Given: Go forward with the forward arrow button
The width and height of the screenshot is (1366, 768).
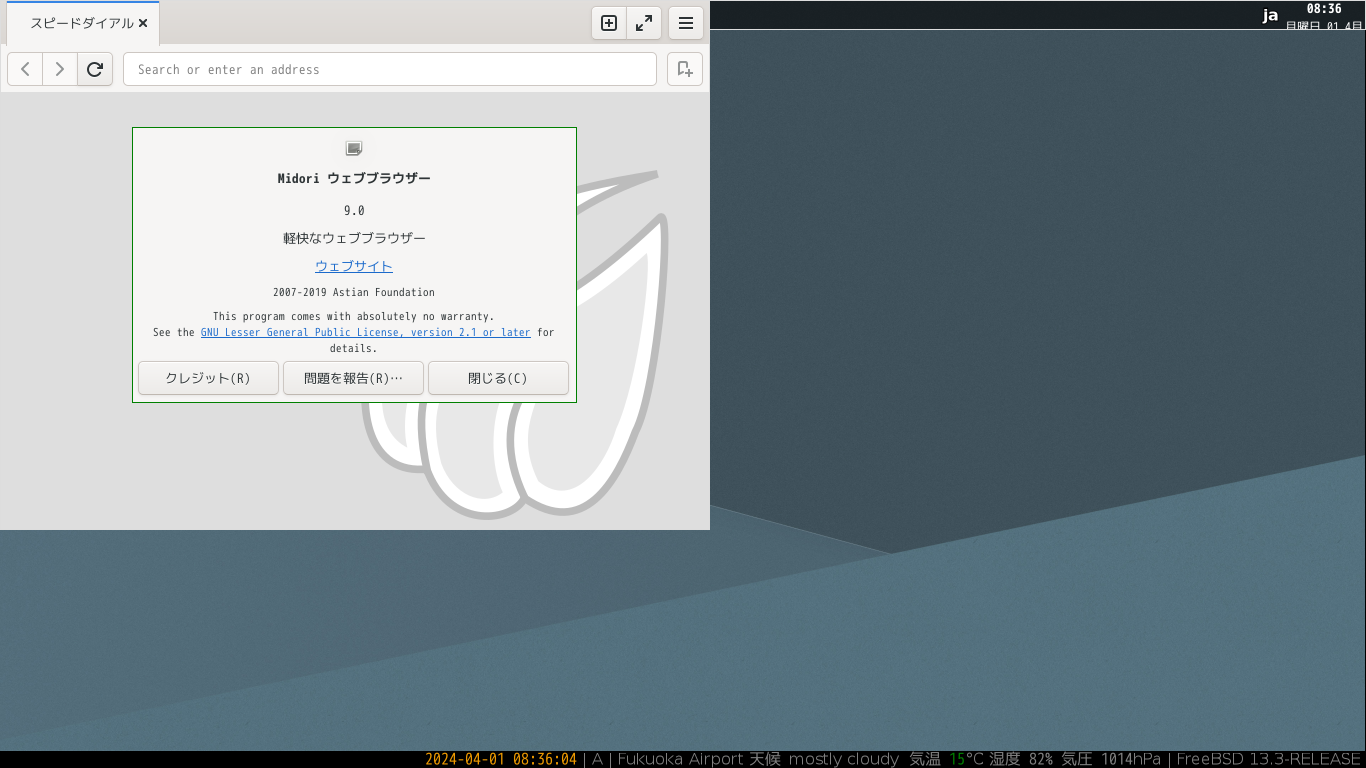Looking at the screenshot, I should (x=60, y=69).
